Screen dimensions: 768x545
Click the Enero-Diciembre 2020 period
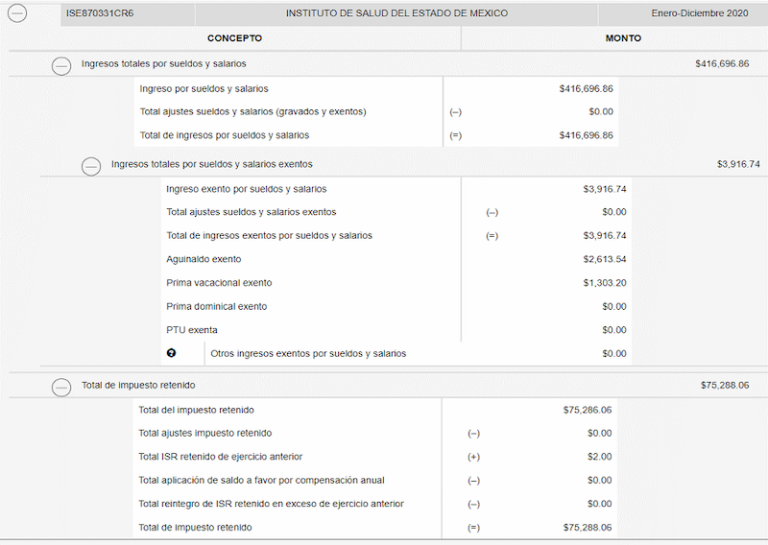click(x=700, y=13)
